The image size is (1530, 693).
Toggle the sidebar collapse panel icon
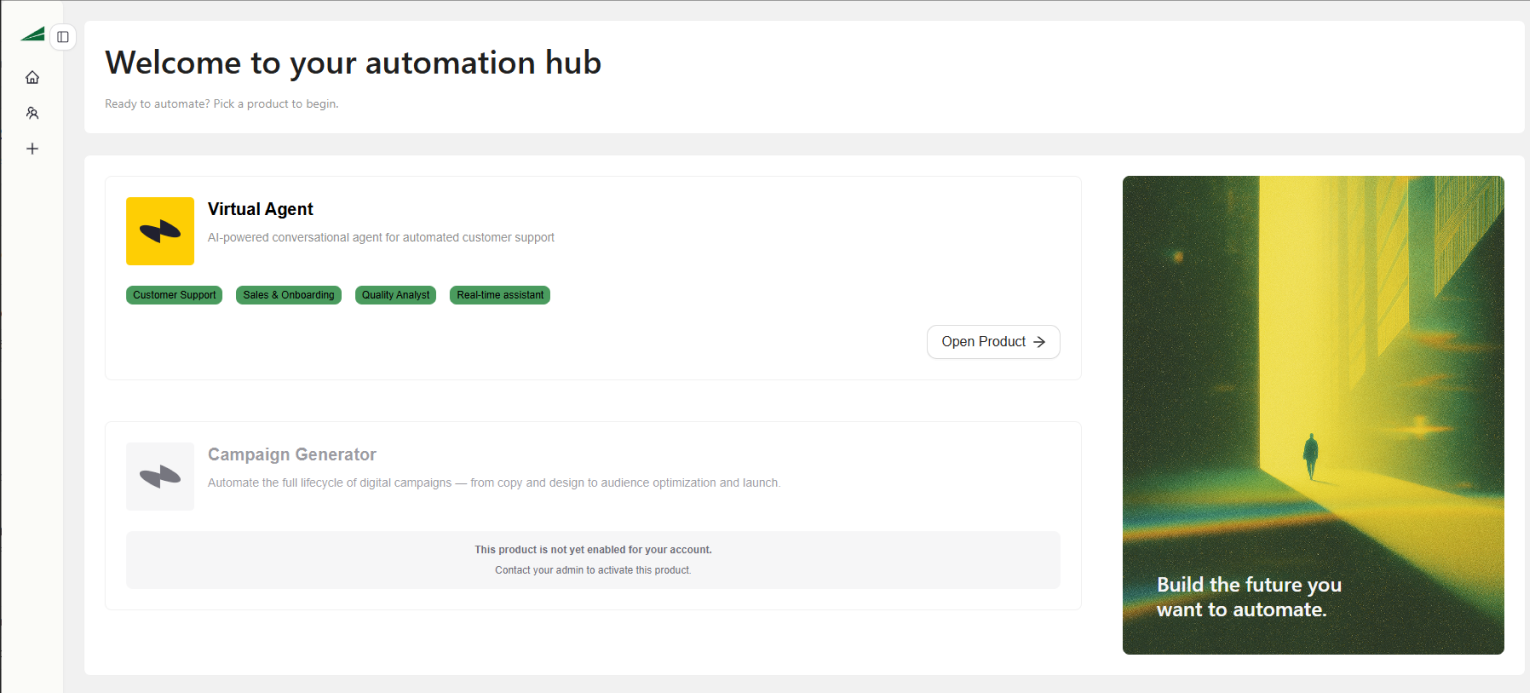click(63, 37)
